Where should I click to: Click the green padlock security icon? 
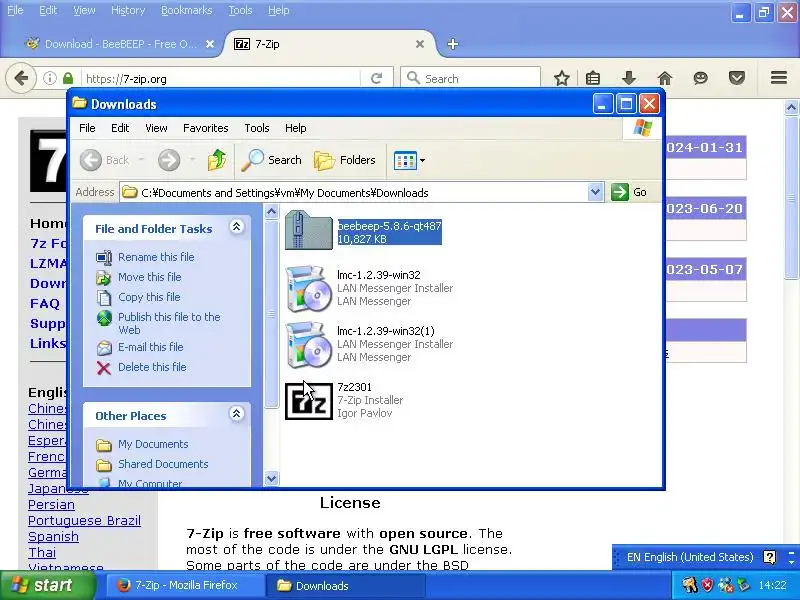(68, 79)
